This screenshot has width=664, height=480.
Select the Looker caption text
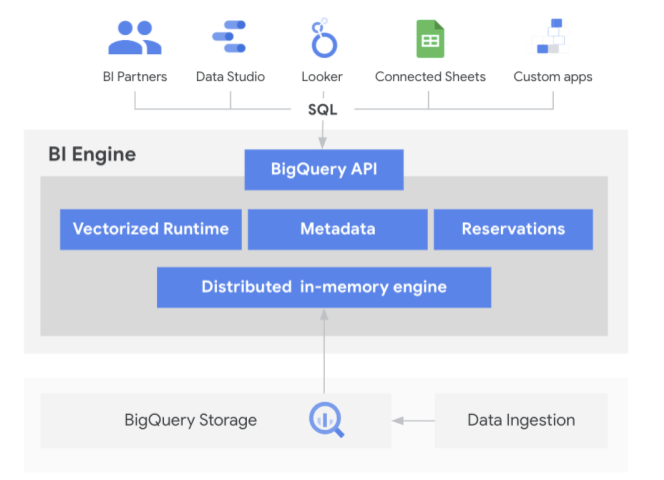point(322,77)
